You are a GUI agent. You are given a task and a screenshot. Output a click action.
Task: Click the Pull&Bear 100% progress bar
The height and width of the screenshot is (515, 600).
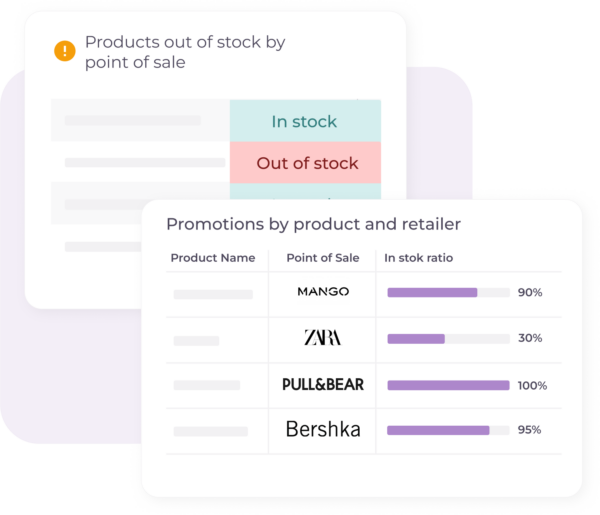point(447,385)
